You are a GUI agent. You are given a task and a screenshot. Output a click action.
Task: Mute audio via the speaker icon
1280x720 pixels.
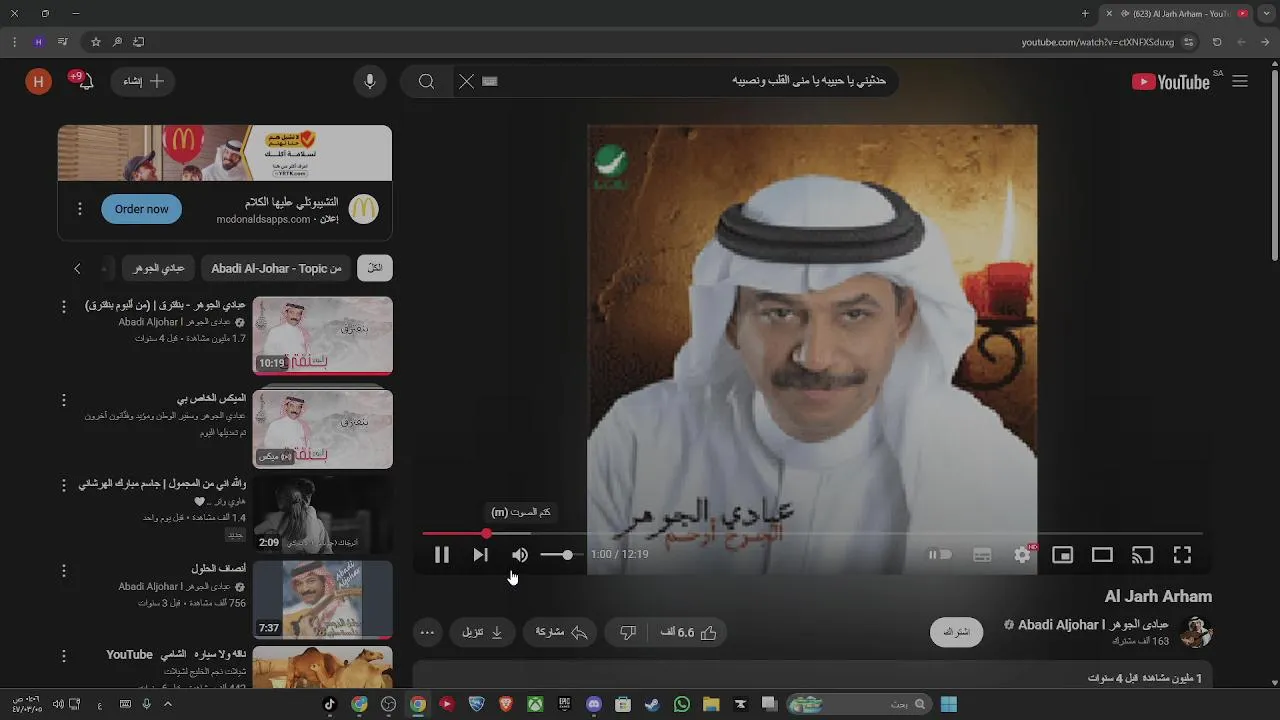pos(520,555)
